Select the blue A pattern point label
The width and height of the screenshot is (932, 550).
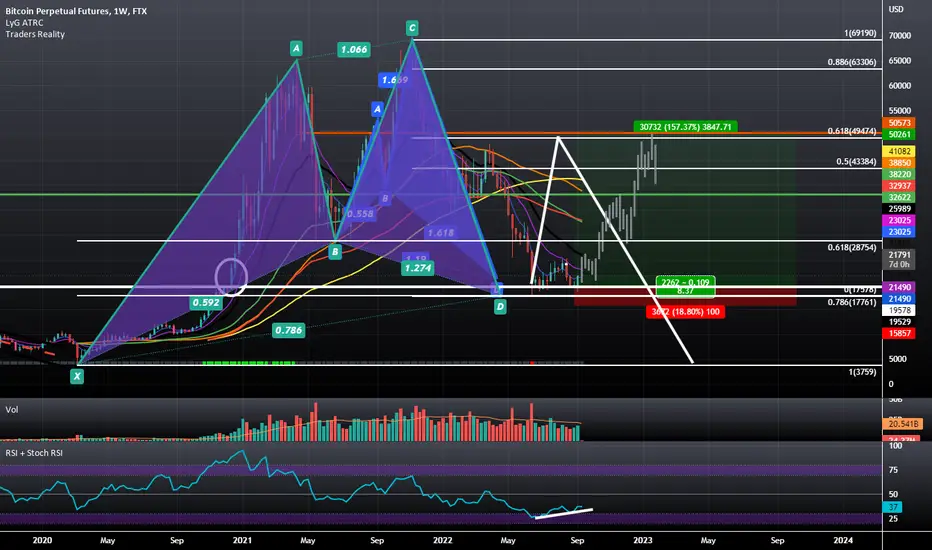377,109
